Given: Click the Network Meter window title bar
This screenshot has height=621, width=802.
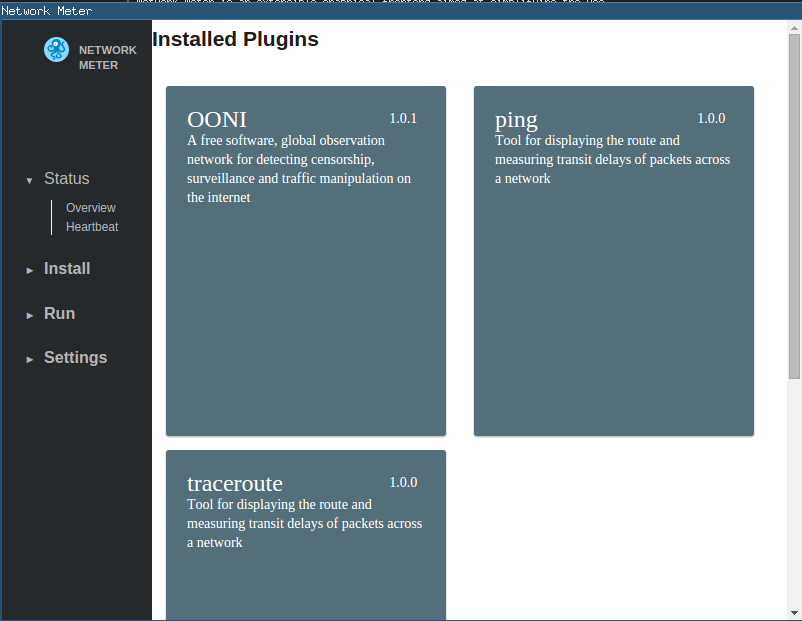Looking at the screenshot, I should point(401,11).
